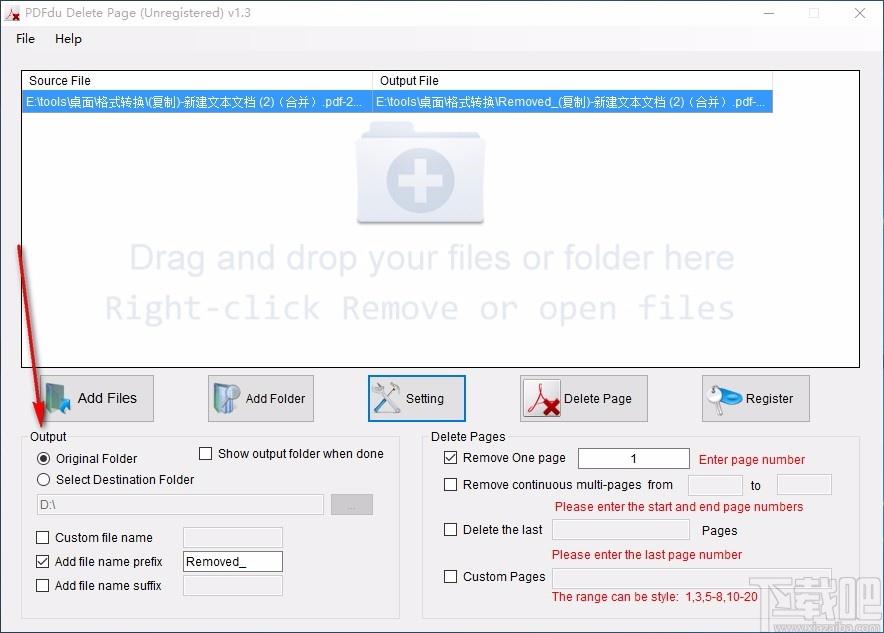Click the continuous pages 'from' field
The image size is (884, 633).
pyautogui.click(x=715, y=485)
